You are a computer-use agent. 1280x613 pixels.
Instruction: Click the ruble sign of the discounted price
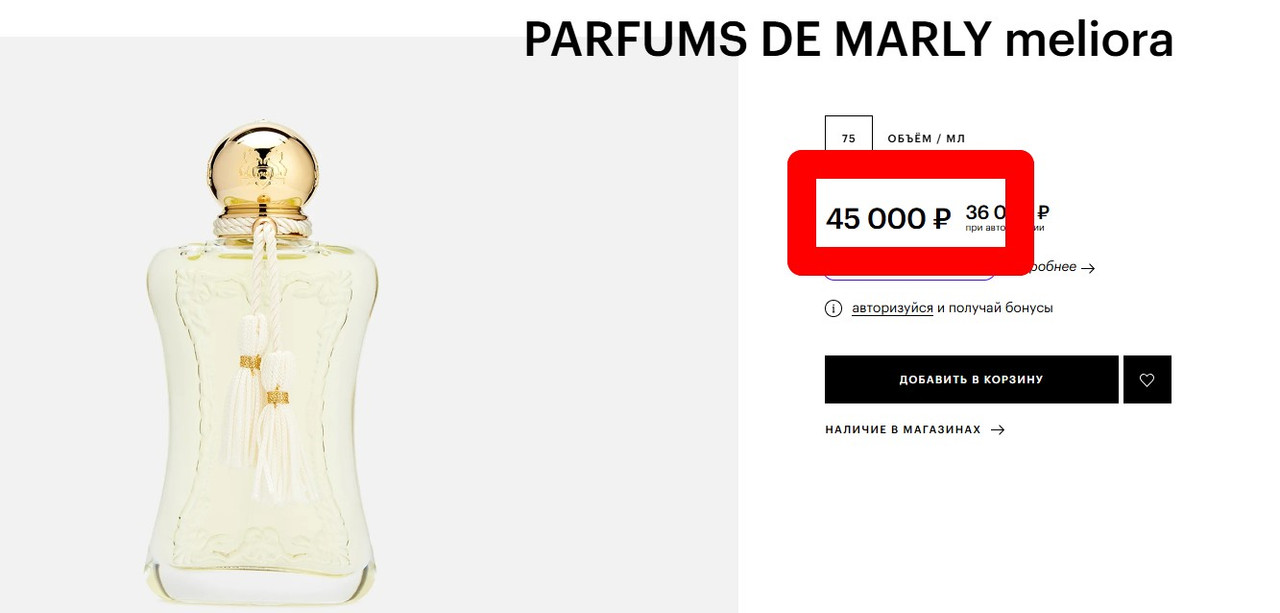click(x=1043, y=212)
